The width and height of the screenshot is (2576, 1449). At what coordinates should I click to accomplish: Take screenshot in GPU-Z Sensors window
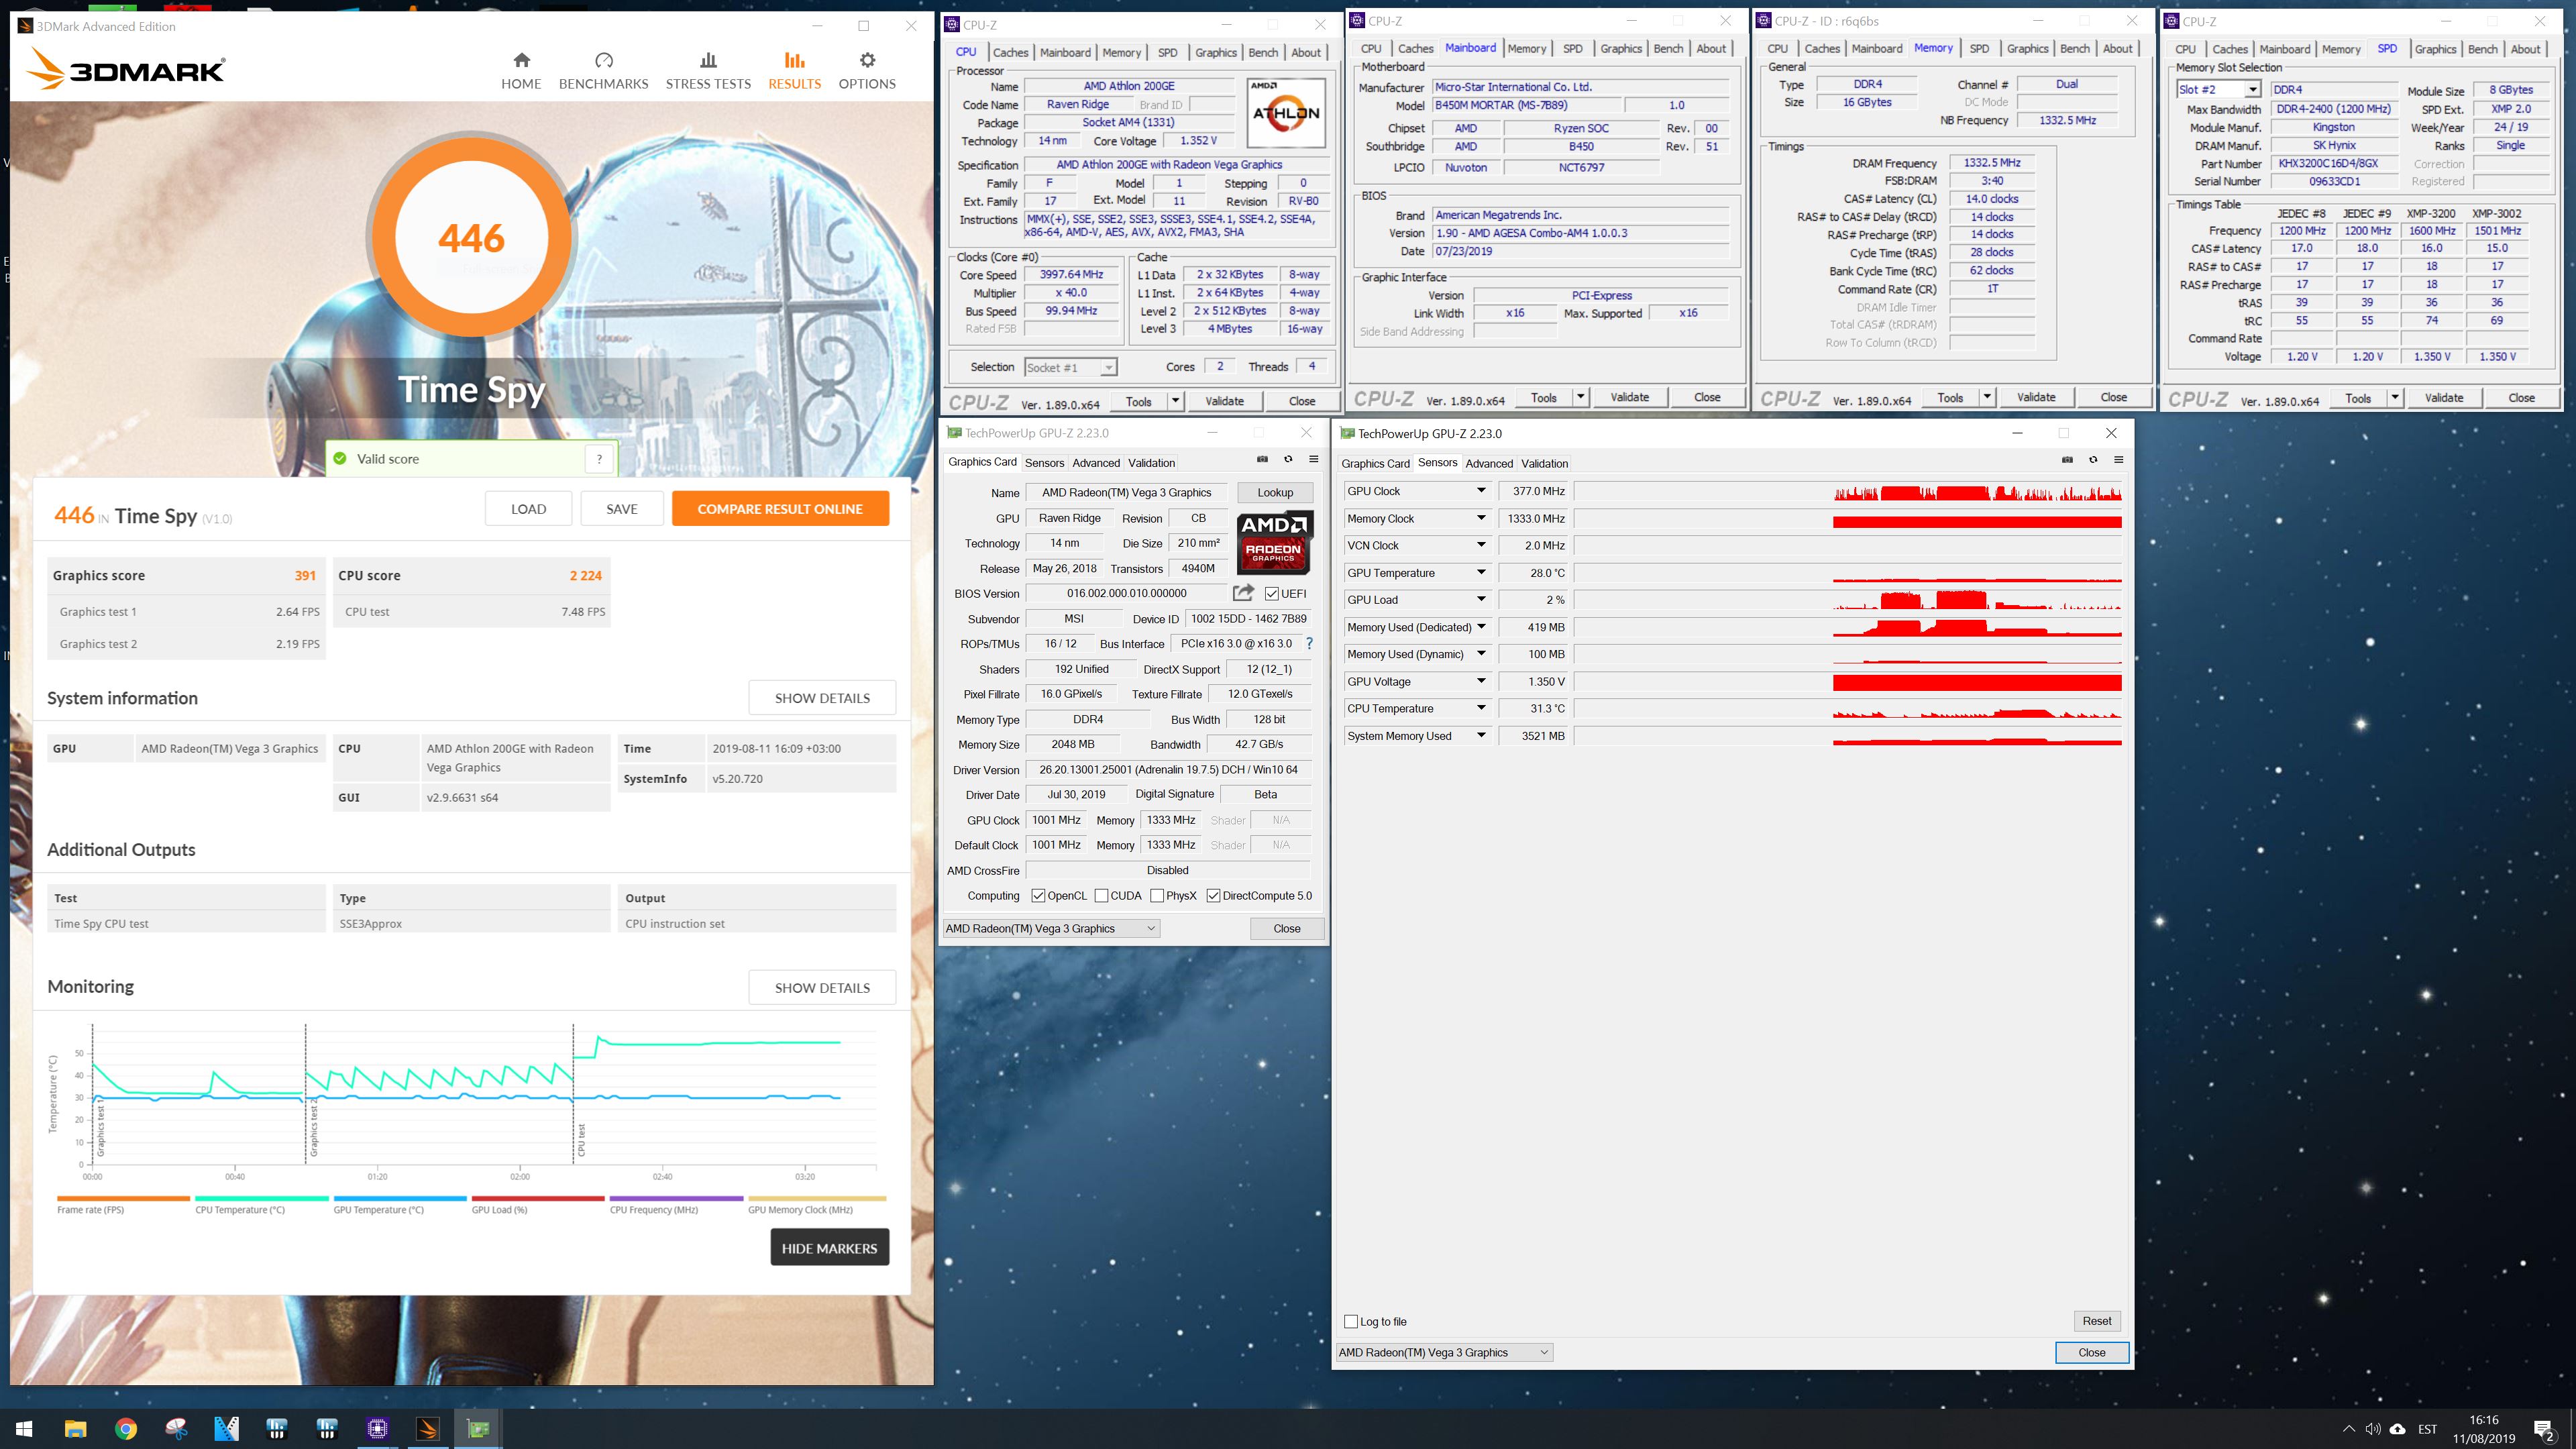point(2067,460)
